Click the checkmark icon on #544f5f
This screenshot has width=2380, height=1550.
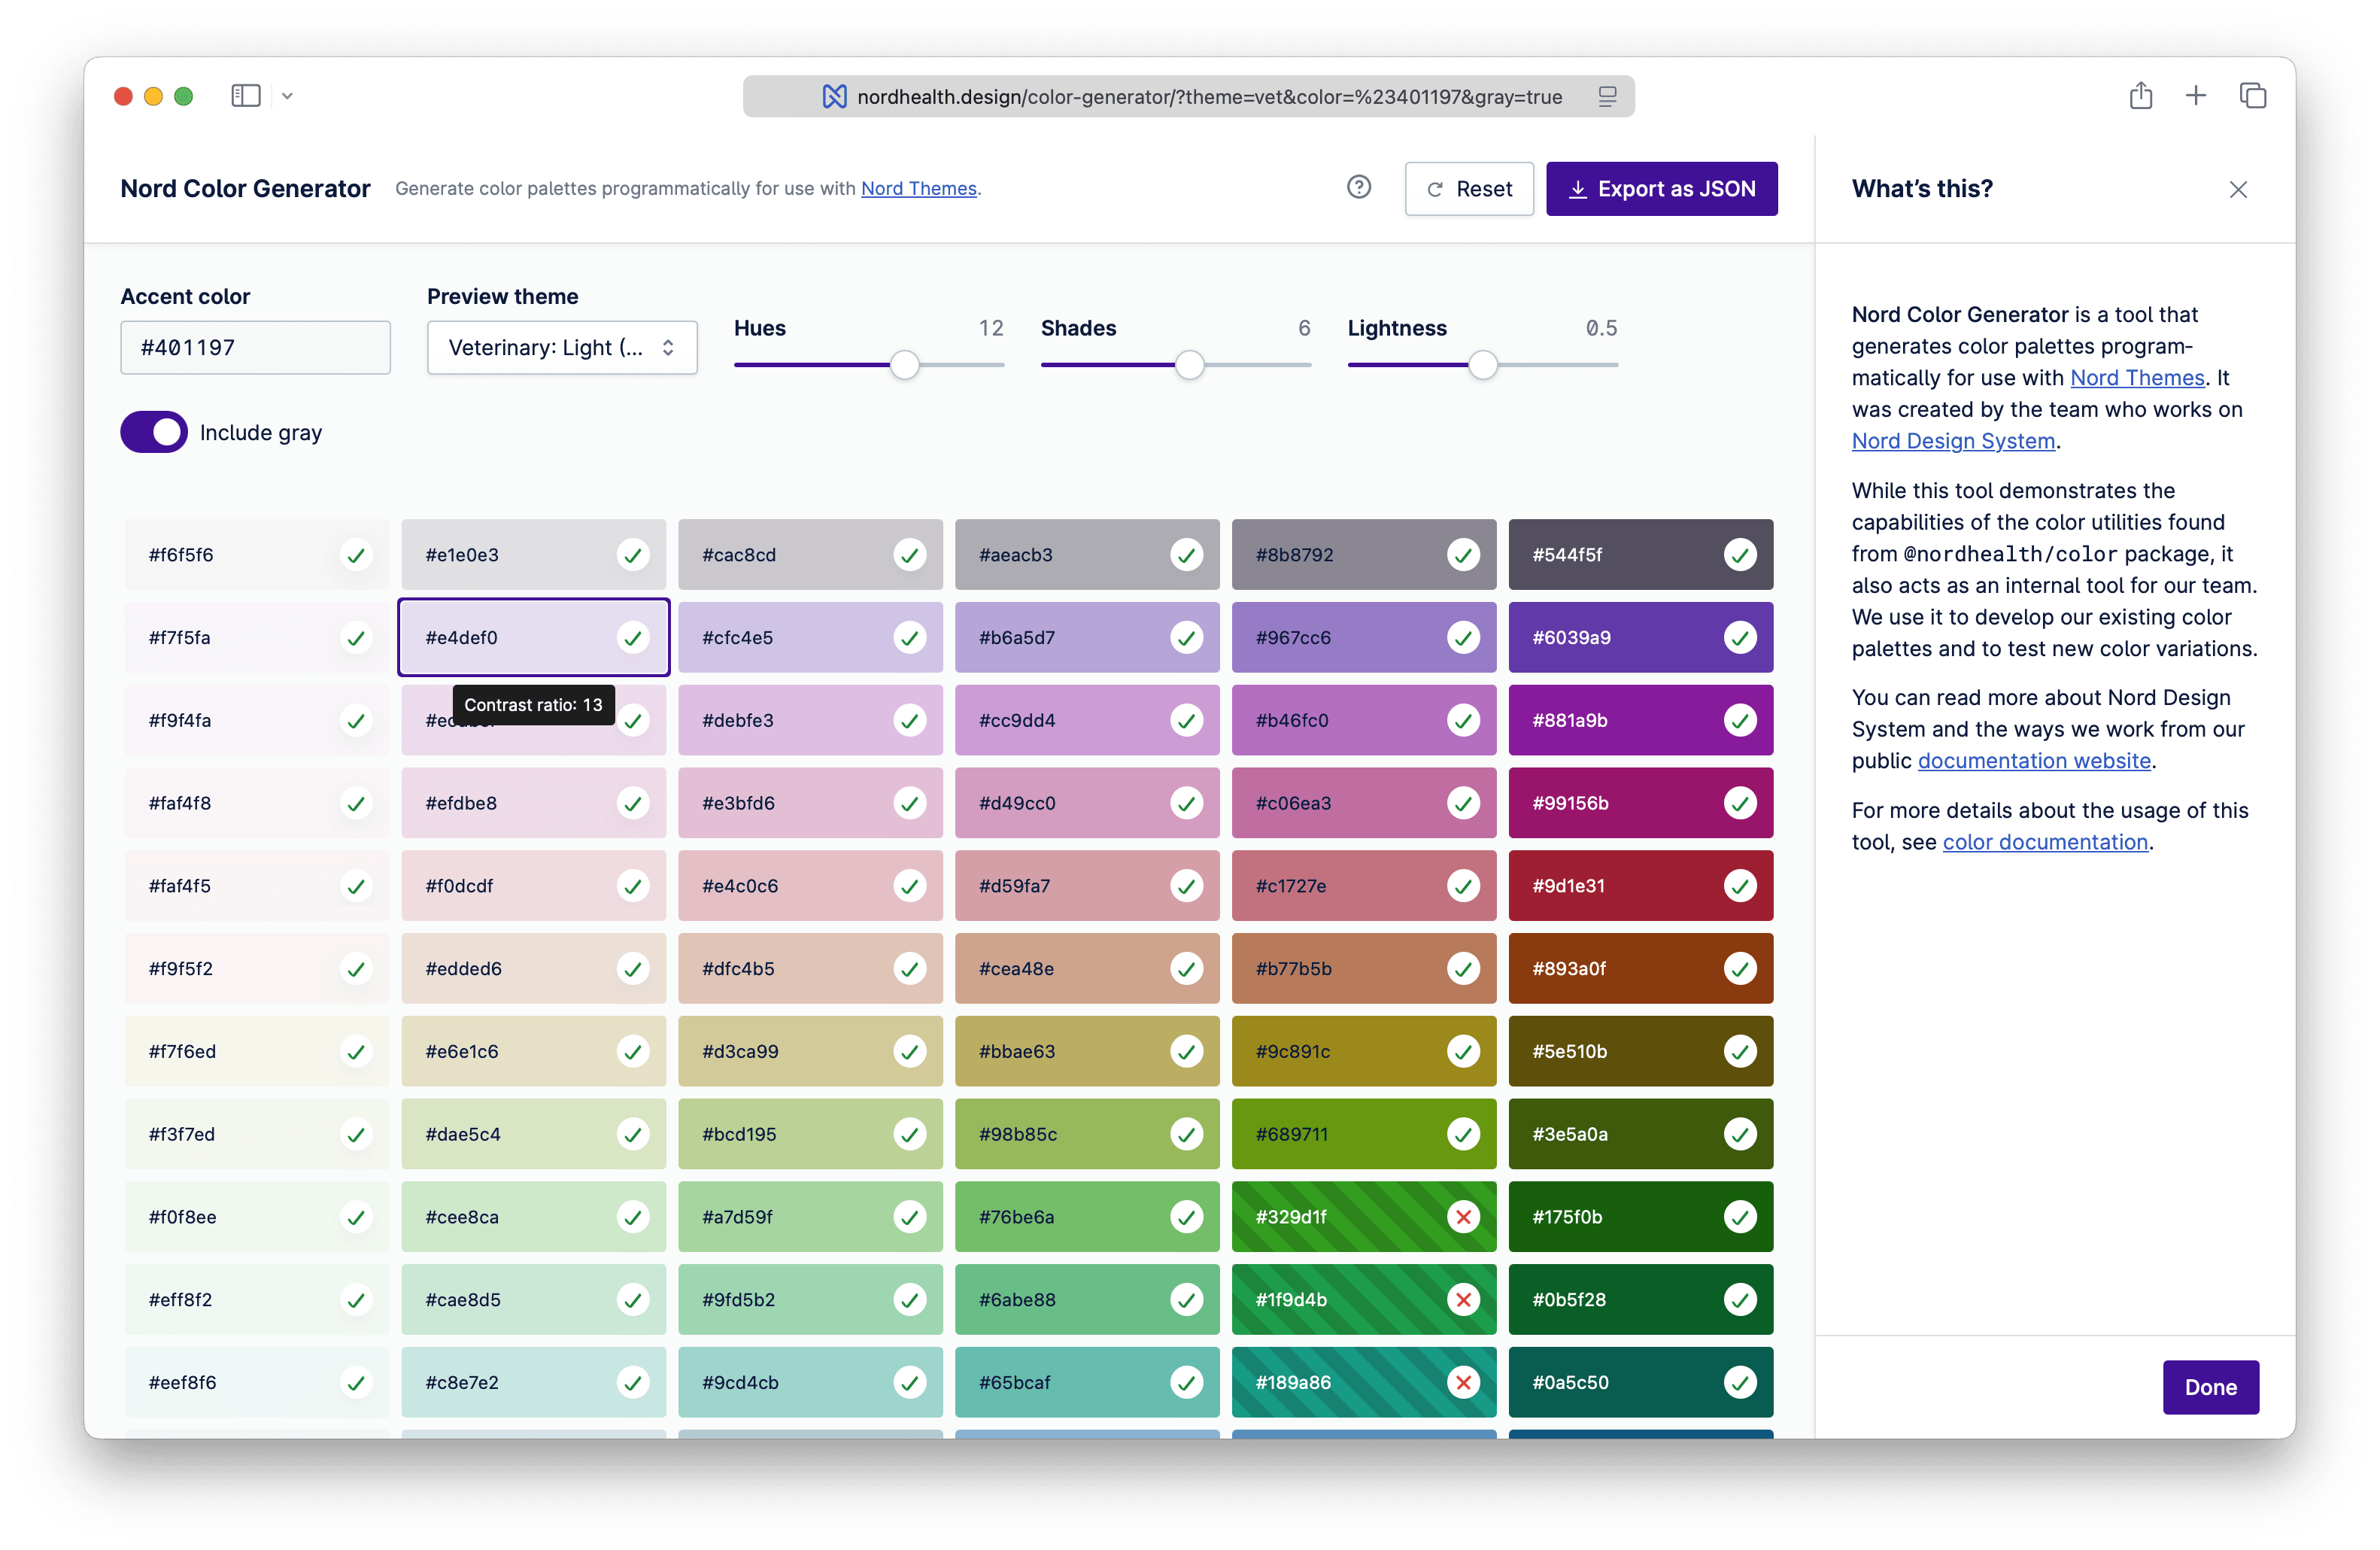[1740, 555]
